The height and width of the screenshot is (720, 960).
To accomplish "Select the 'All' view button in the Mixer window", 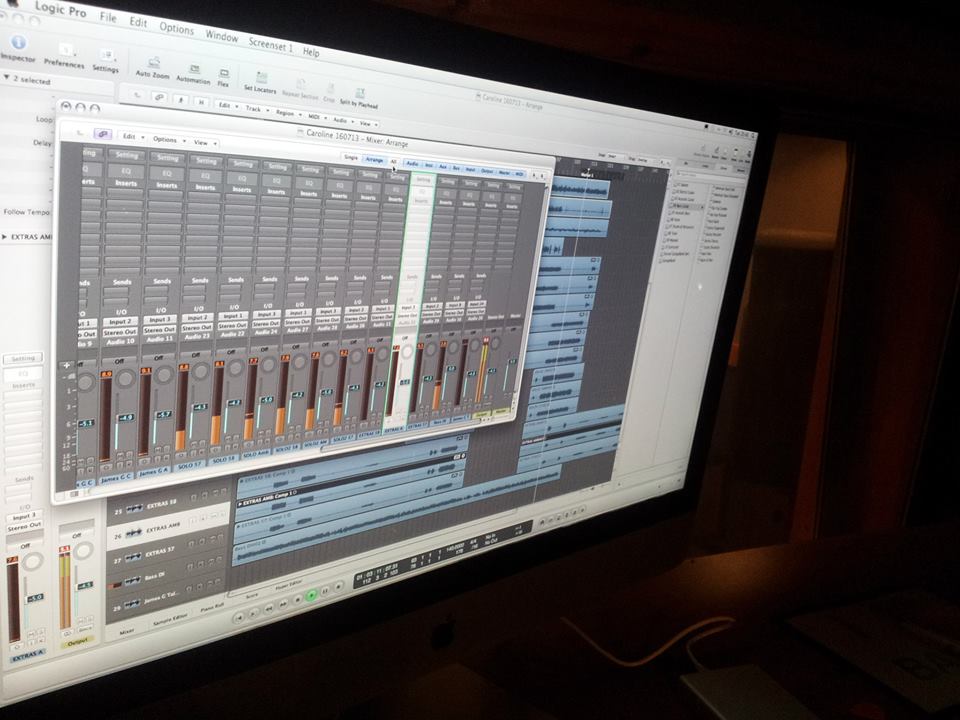I will [393, 162].
